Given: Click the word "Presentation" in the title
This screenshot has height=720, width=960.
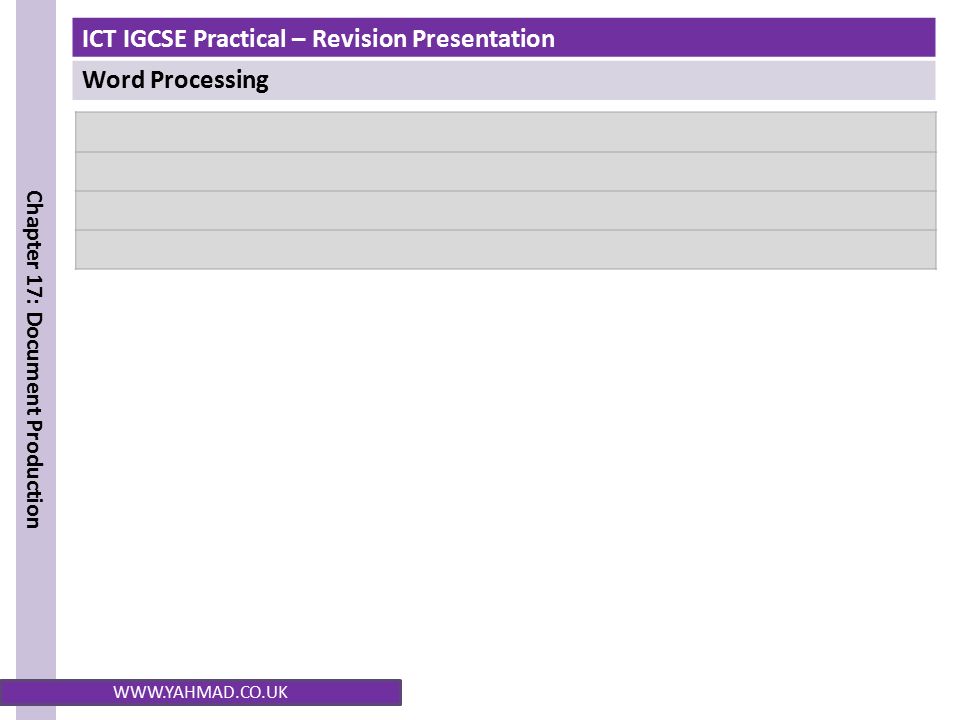Looking at the screenshot, I should point(484,39).
